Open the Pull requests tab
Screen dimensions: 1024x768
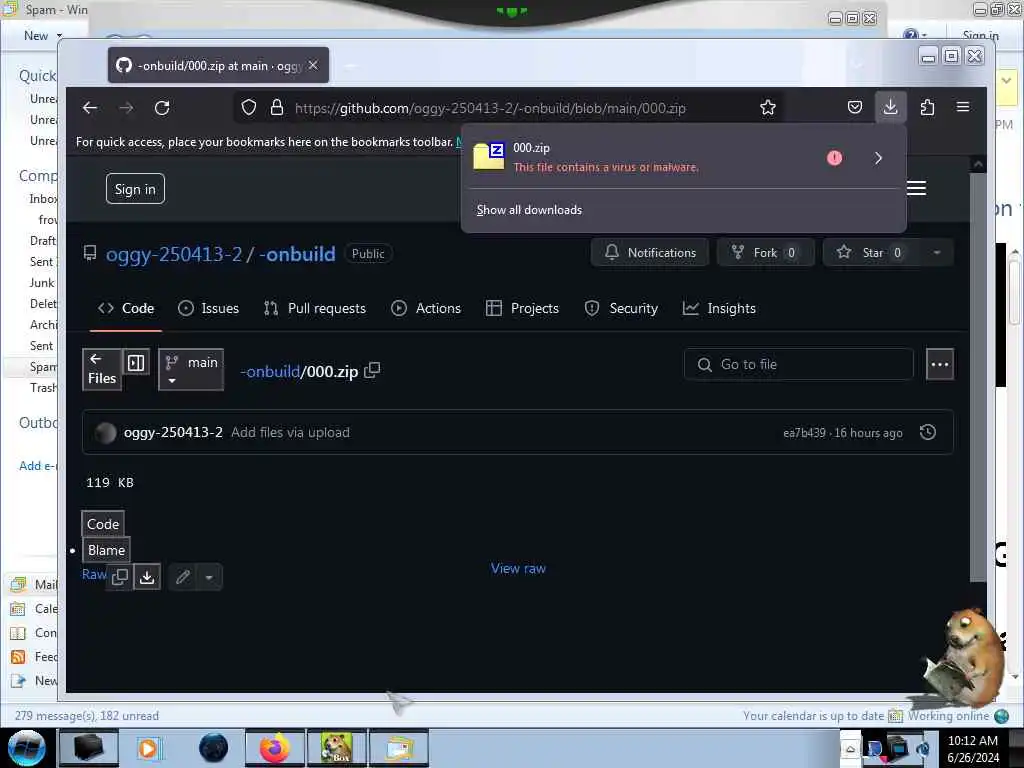315,308
